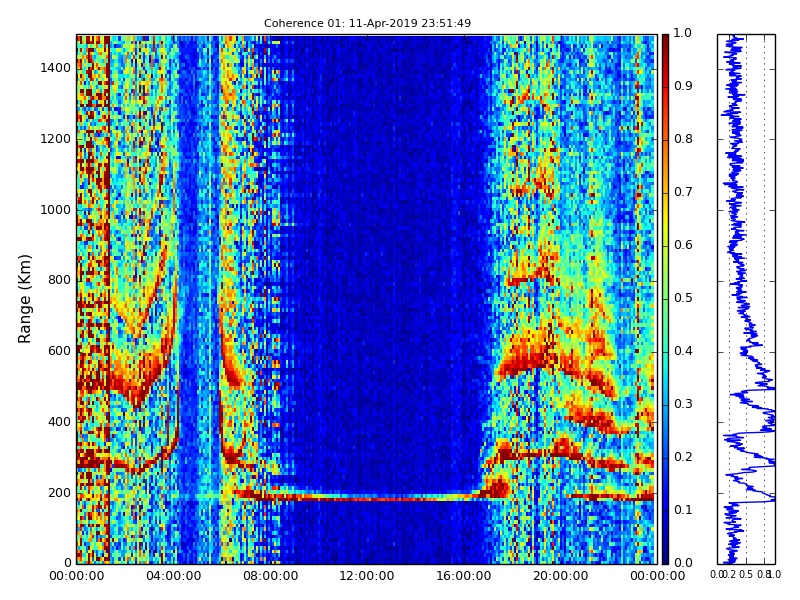Click the 00:00:00 label at the time axis start
800x600 pixels.
point(77,576)
